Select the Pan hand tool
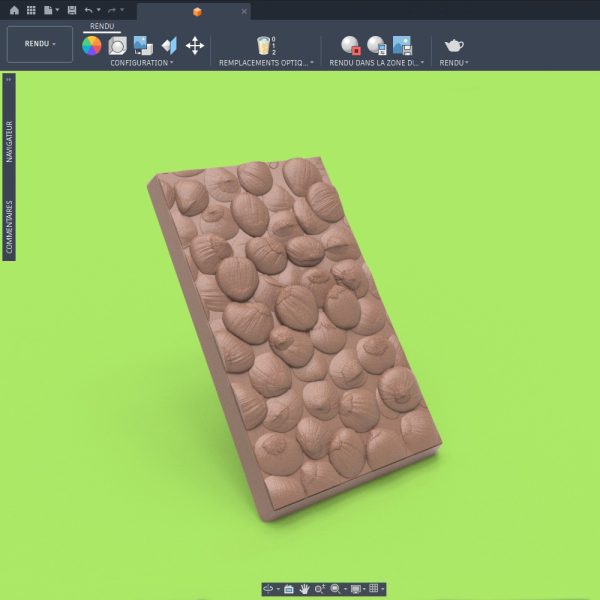Viewport: 600px width, 600px height. point(304,589)
